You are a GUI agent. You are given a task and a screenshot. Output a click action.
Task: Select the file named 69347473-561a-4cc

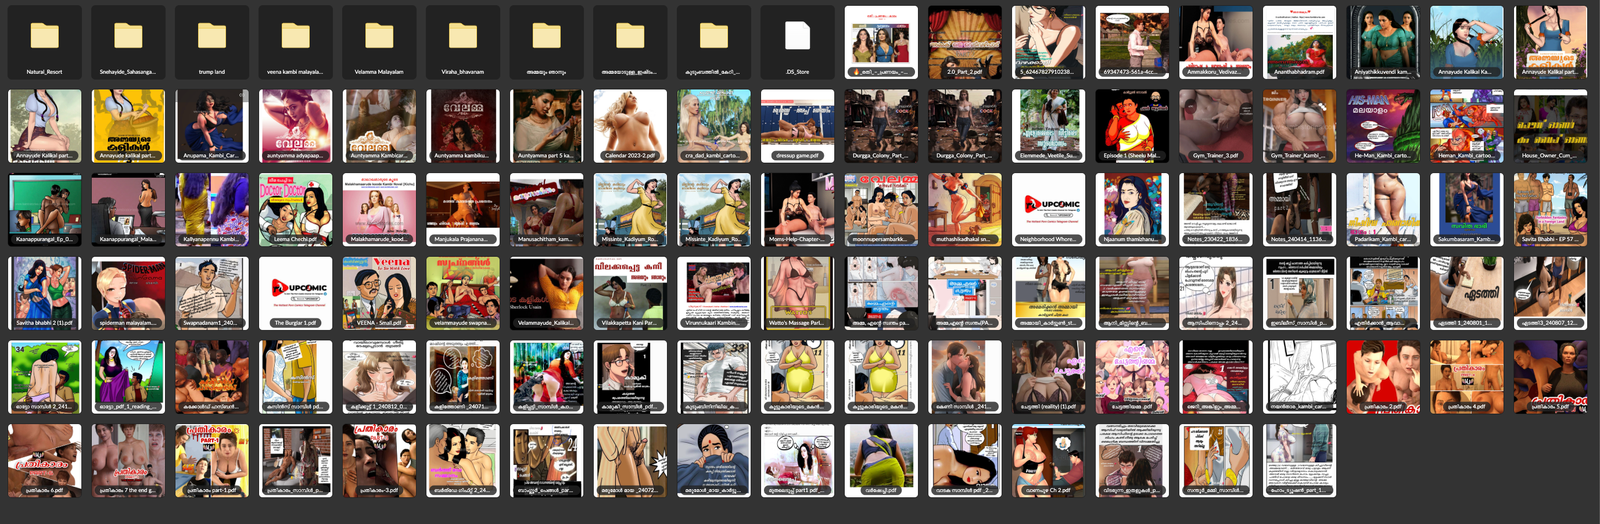point(1132,43)
